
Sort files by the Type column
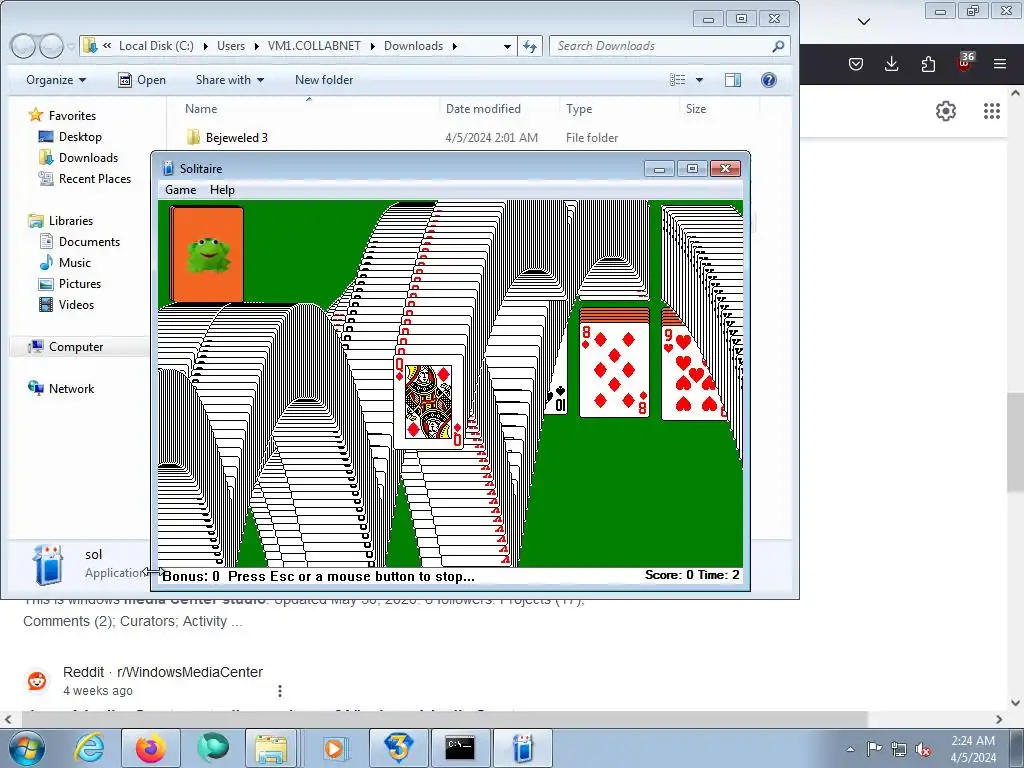pyautogui.click(x=579, y=109)
